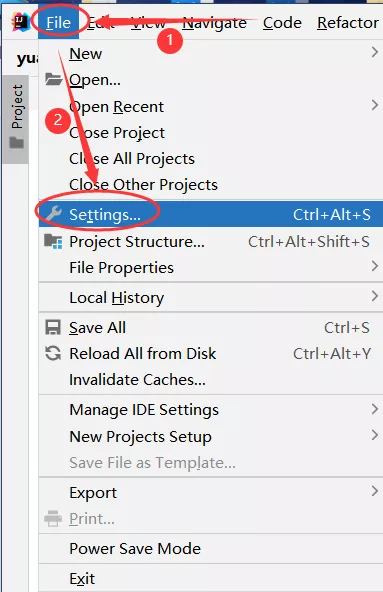Click the Print printer icon
383x592 pixels.
pos(53,518)
